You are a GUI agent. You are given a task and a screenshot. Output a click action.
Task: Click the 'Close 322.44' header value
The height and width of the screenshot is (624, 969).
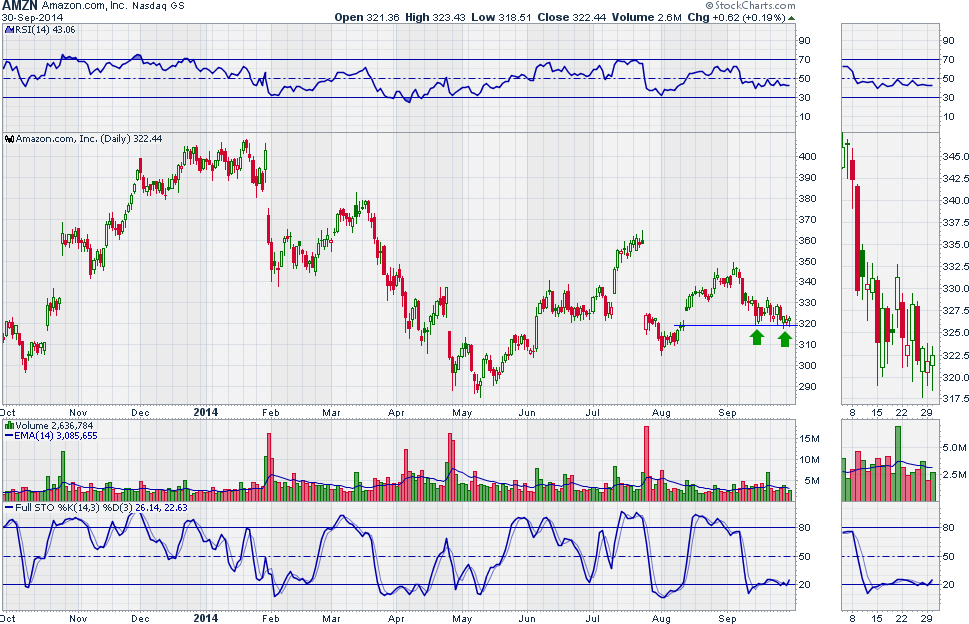[x=571, y=17]
